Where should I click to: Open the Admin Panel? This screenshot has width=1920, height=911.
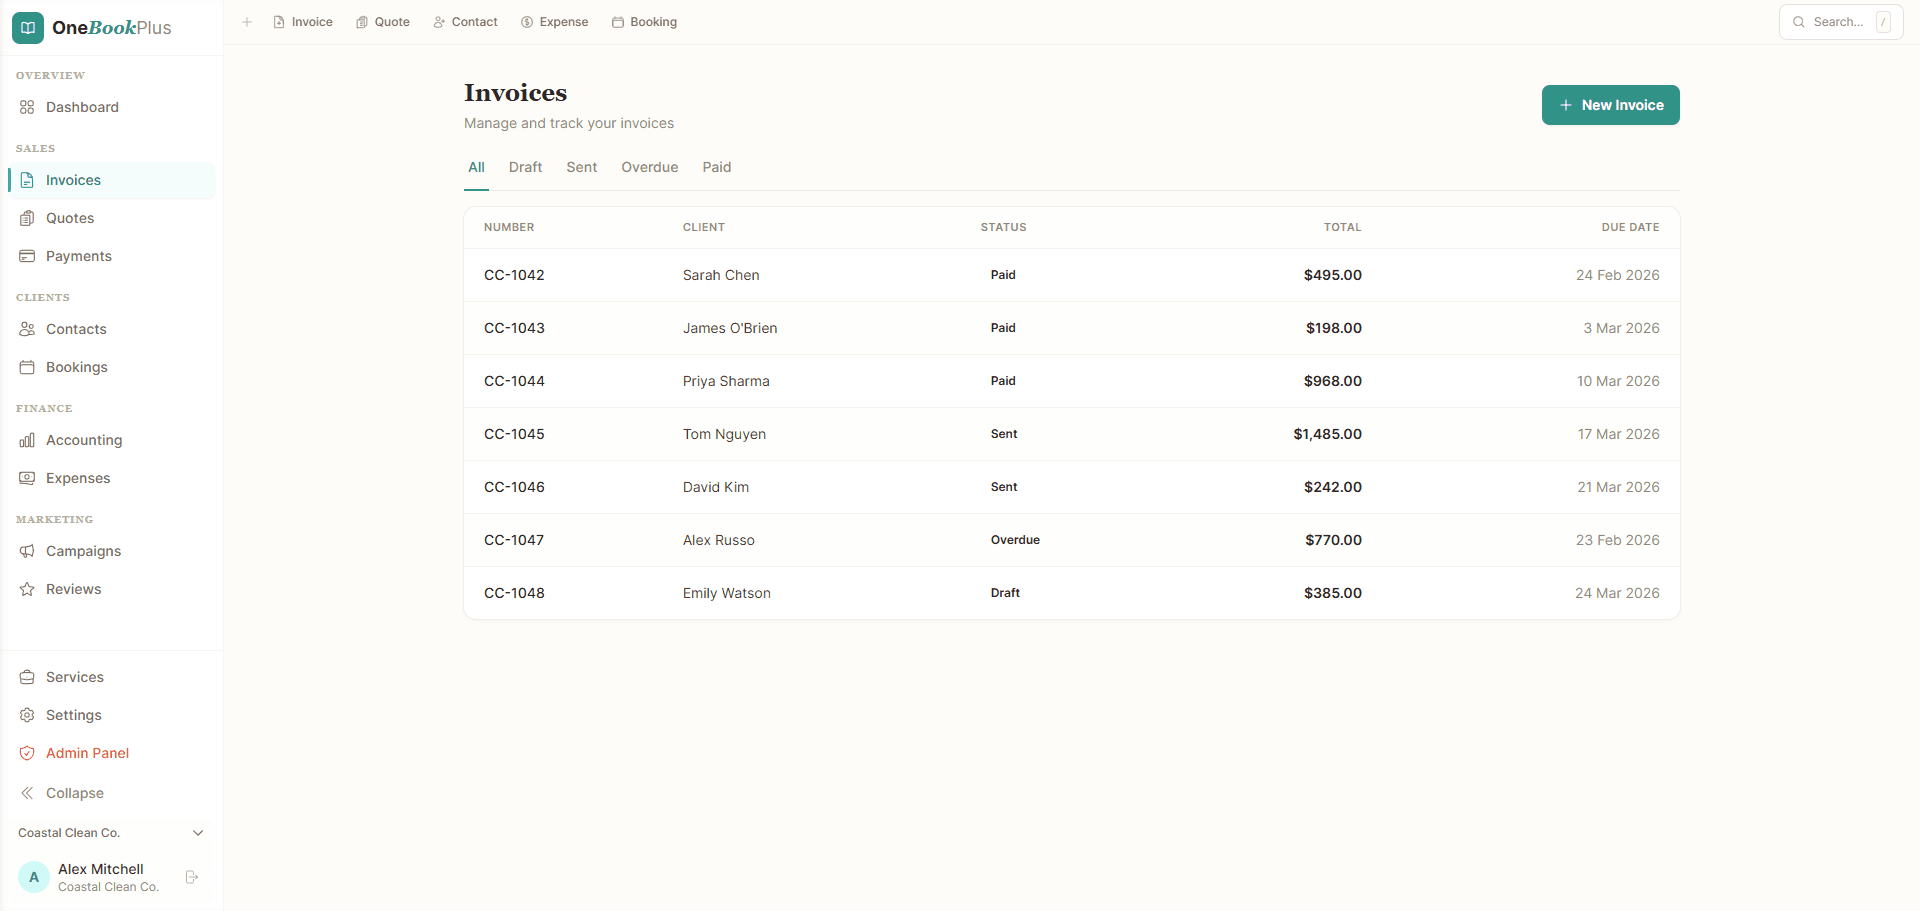click(x=87, y=753)
